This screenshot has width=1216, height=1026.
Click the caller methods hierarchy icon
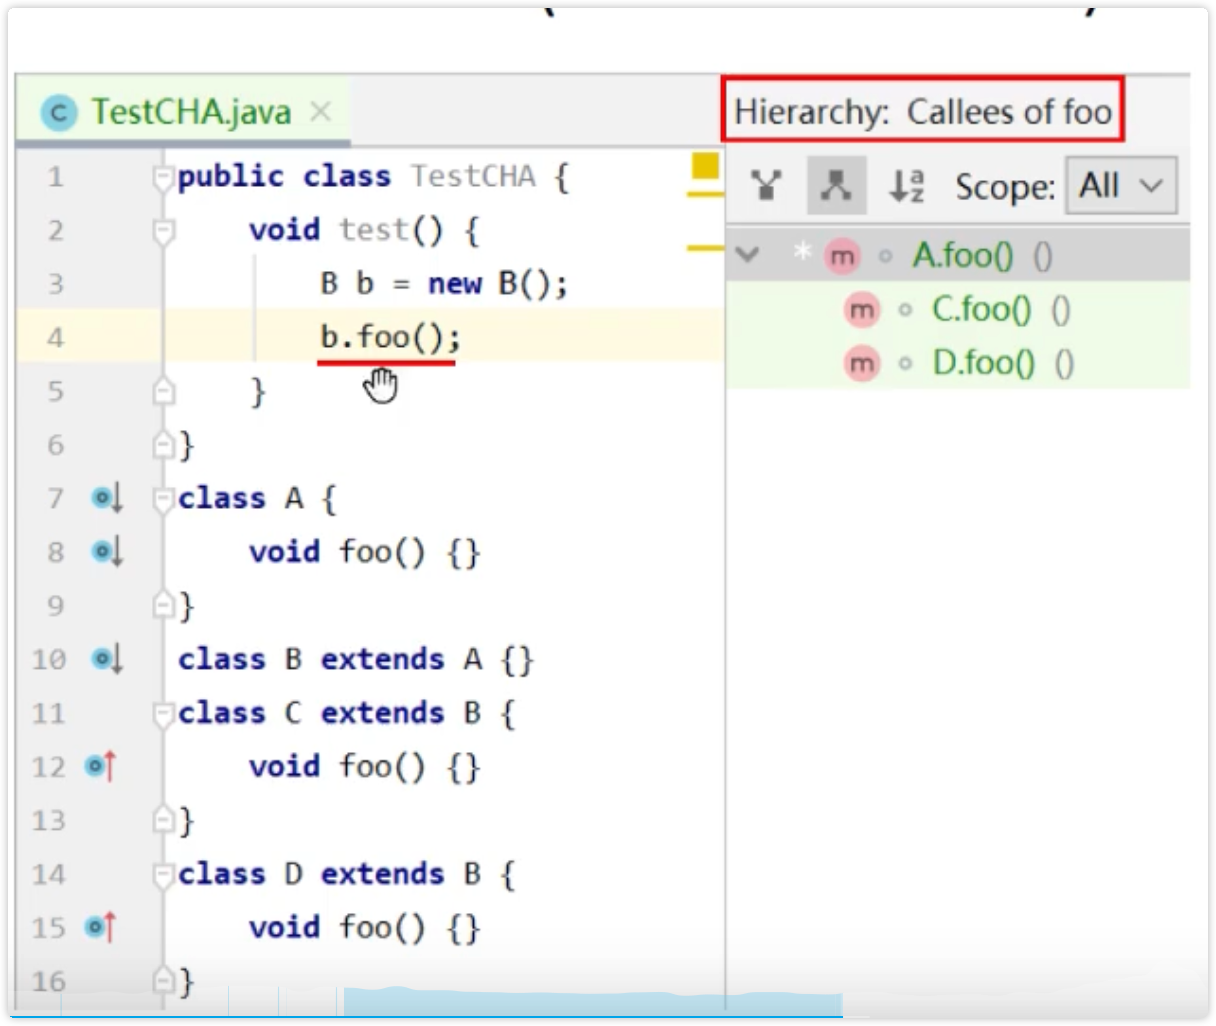[x=767, y=186]
